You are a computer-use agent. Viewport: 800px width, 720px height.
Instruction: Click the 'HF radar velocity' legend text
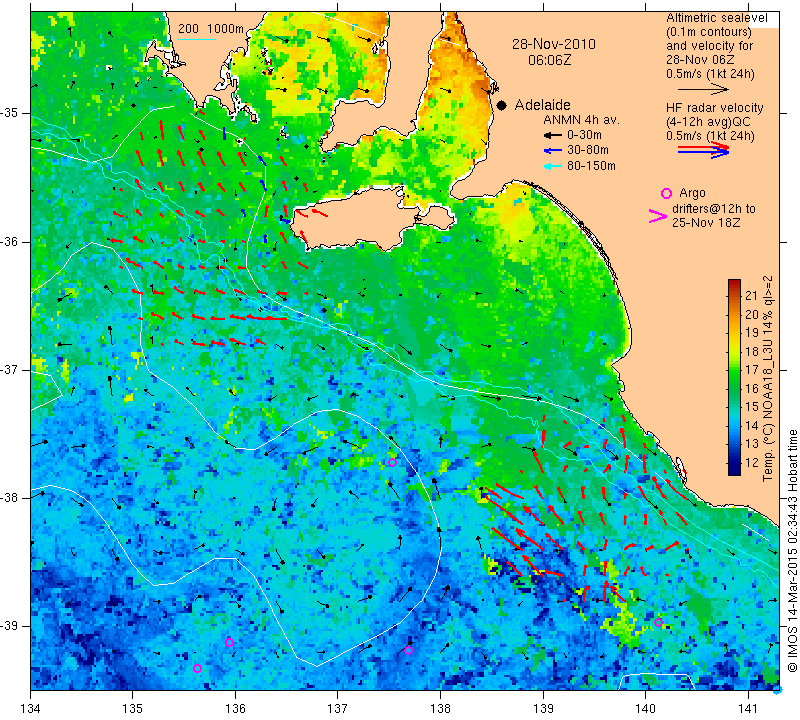pos(714,108)
